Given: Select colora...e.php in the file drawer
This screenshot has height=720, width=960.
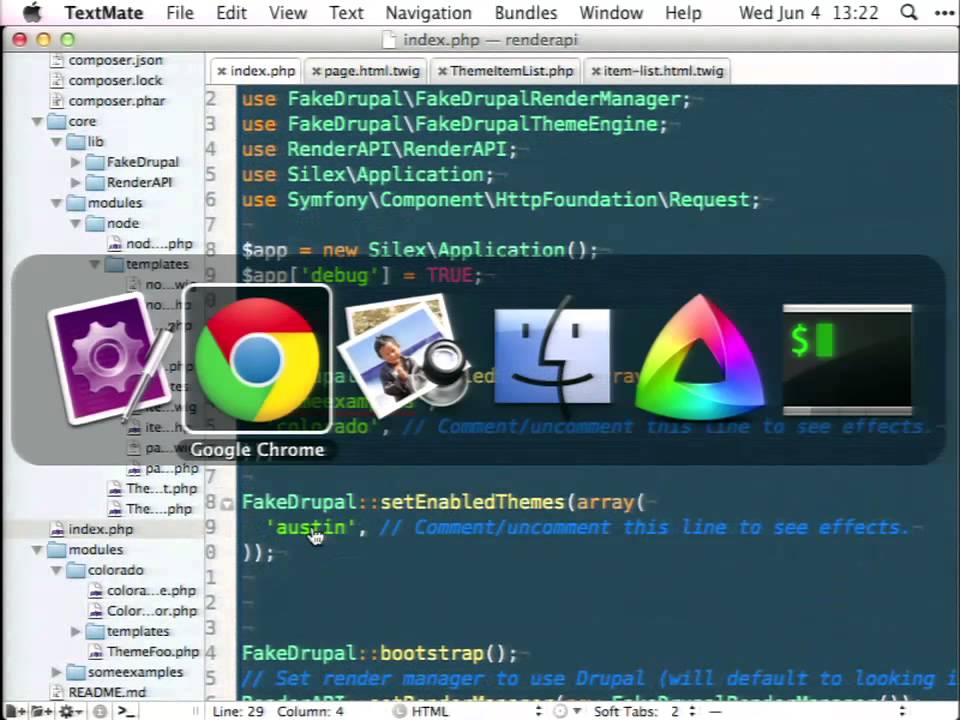Looking at the screenshot, I should click(151, 590).
